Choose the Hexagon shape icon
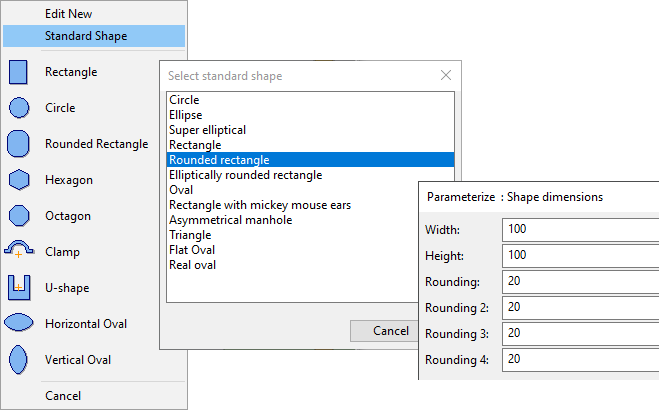 [x=18, y=180]
